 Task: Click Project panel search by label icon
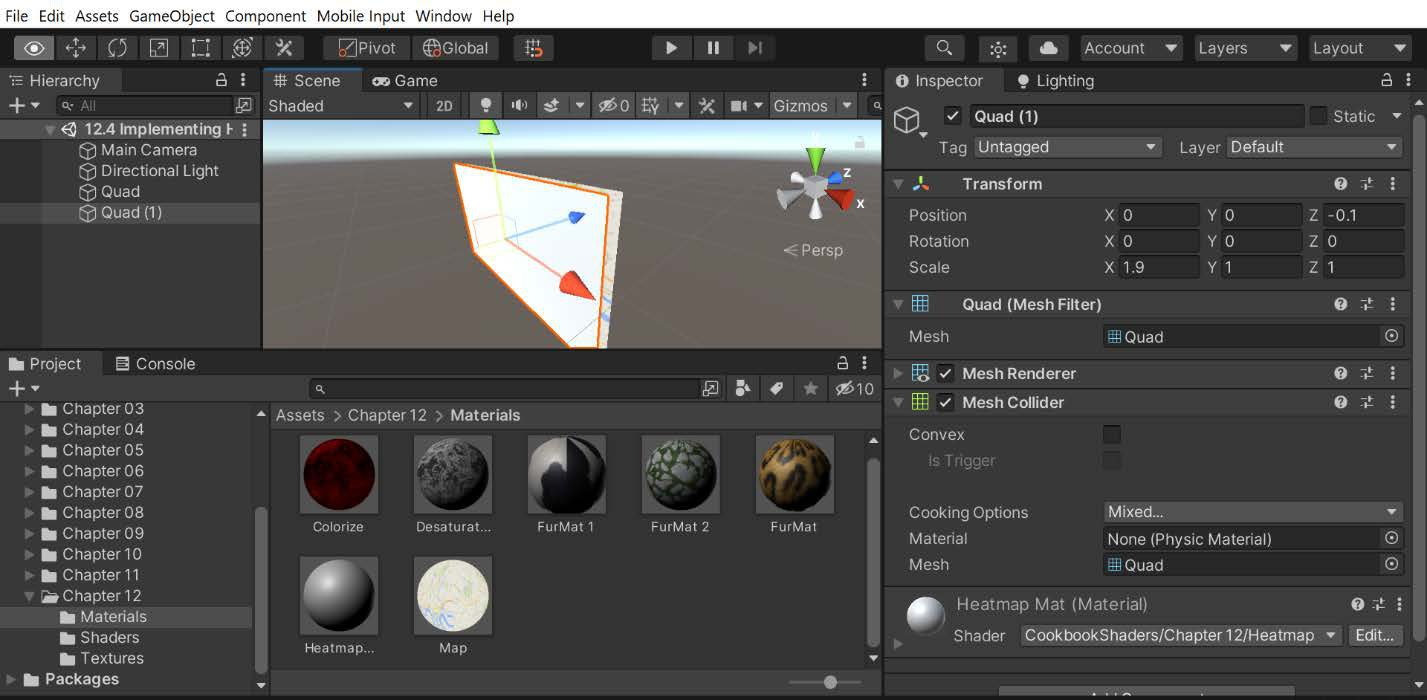click(776, 389)
